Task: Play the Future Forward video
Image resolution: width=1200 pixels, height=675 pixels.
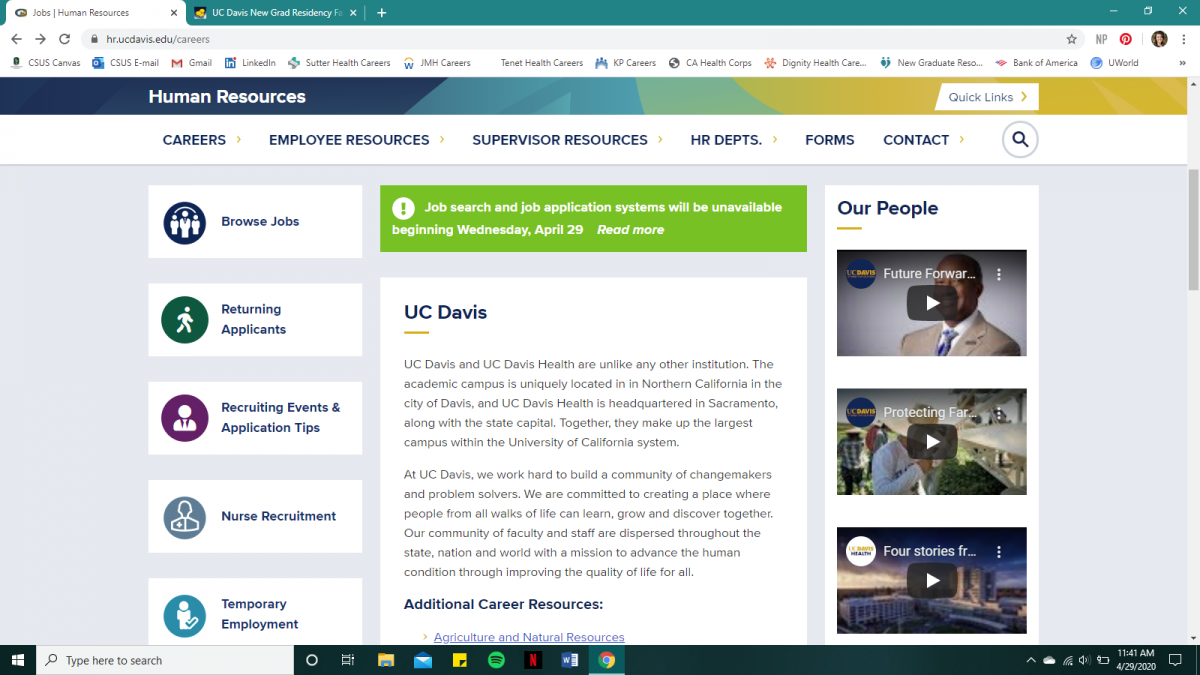Action: pyautogui.click(x=931, y=303)
